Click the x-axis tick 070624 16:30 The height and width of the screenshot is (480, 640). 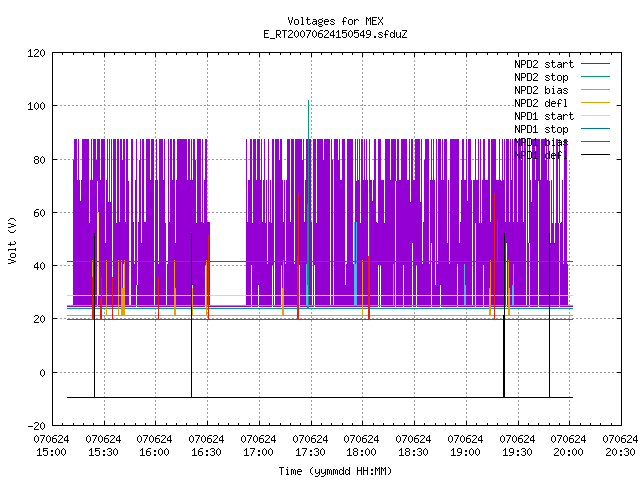coord(206,446)
